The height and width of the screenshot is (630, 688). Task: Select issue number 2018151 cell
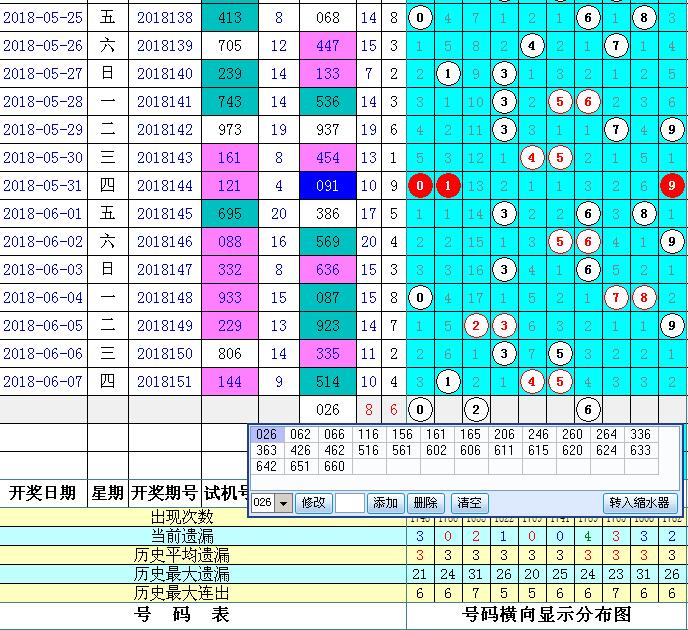164,381
